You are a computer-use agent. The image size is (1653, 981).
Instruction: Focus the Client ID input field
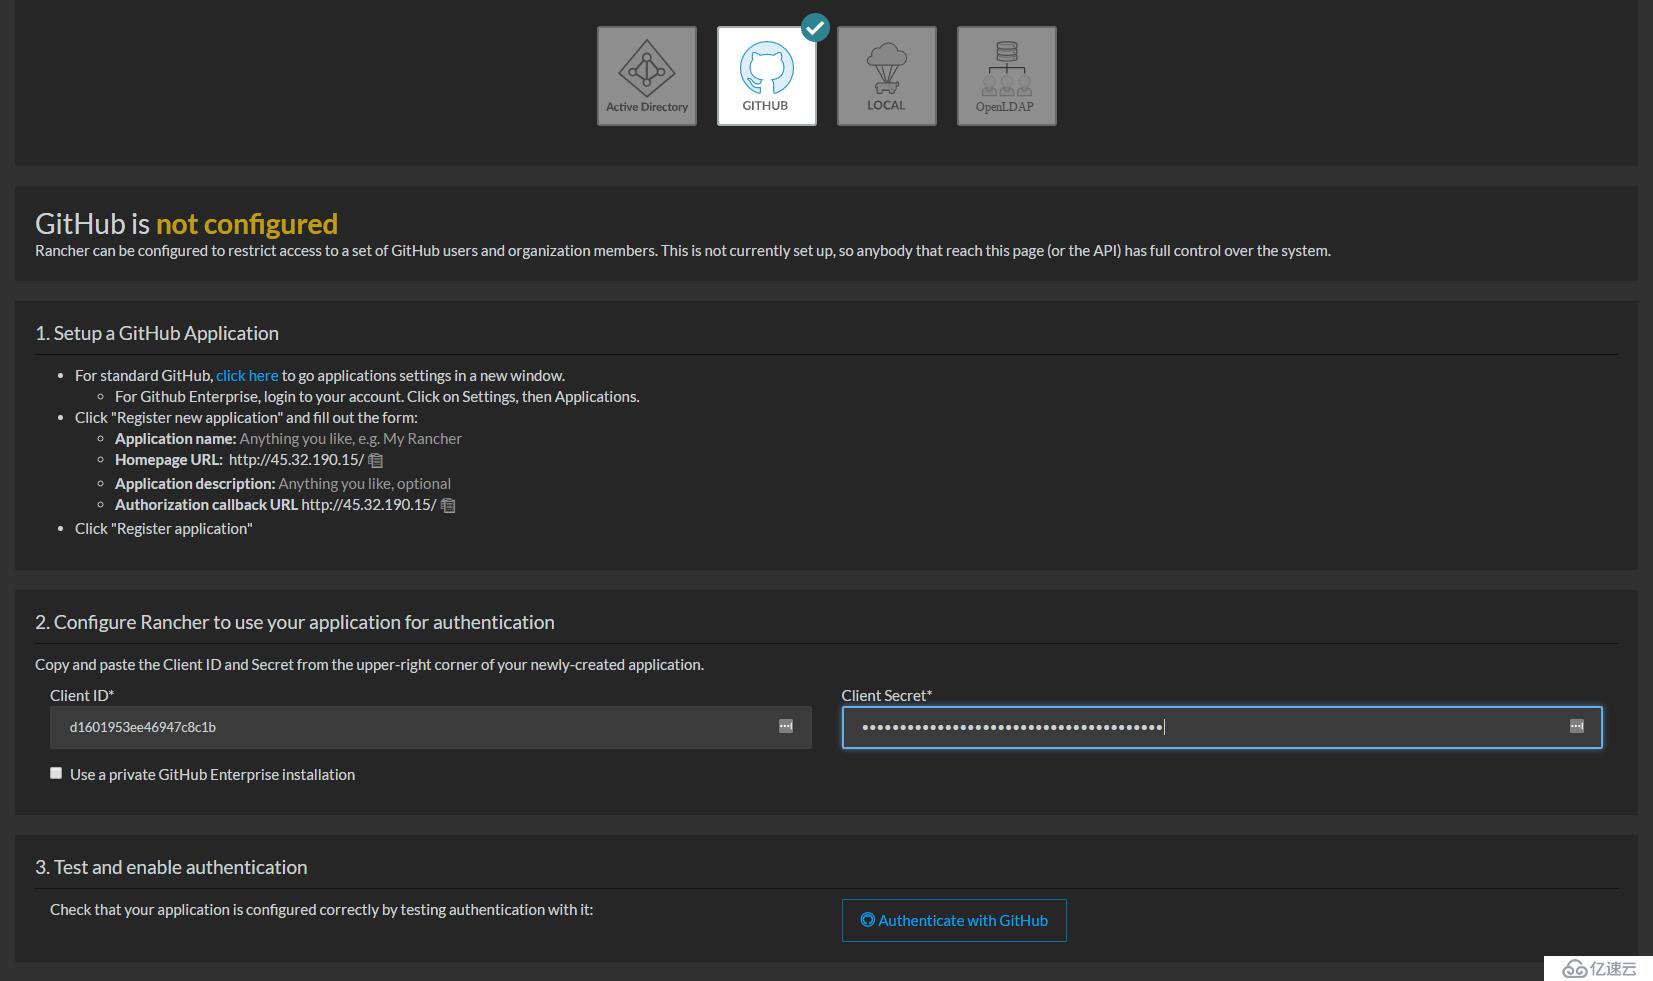(431, 727)
